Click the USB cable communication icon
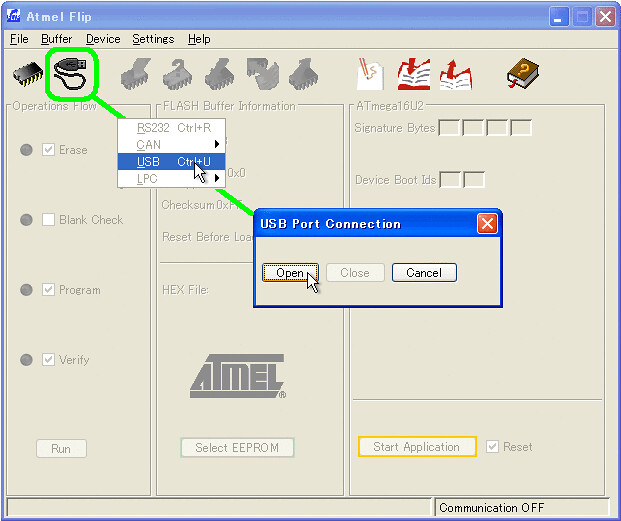621x521 pixels. [x=71, y=73]
